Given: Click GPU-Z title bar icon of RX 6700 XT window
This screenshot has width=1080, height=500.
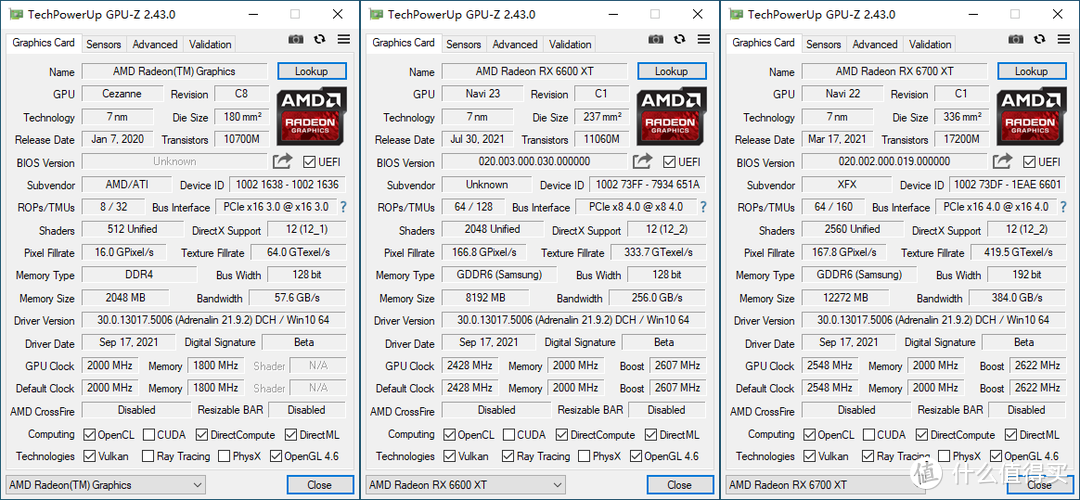Looking at the screenshot, I should coord(736,14).
